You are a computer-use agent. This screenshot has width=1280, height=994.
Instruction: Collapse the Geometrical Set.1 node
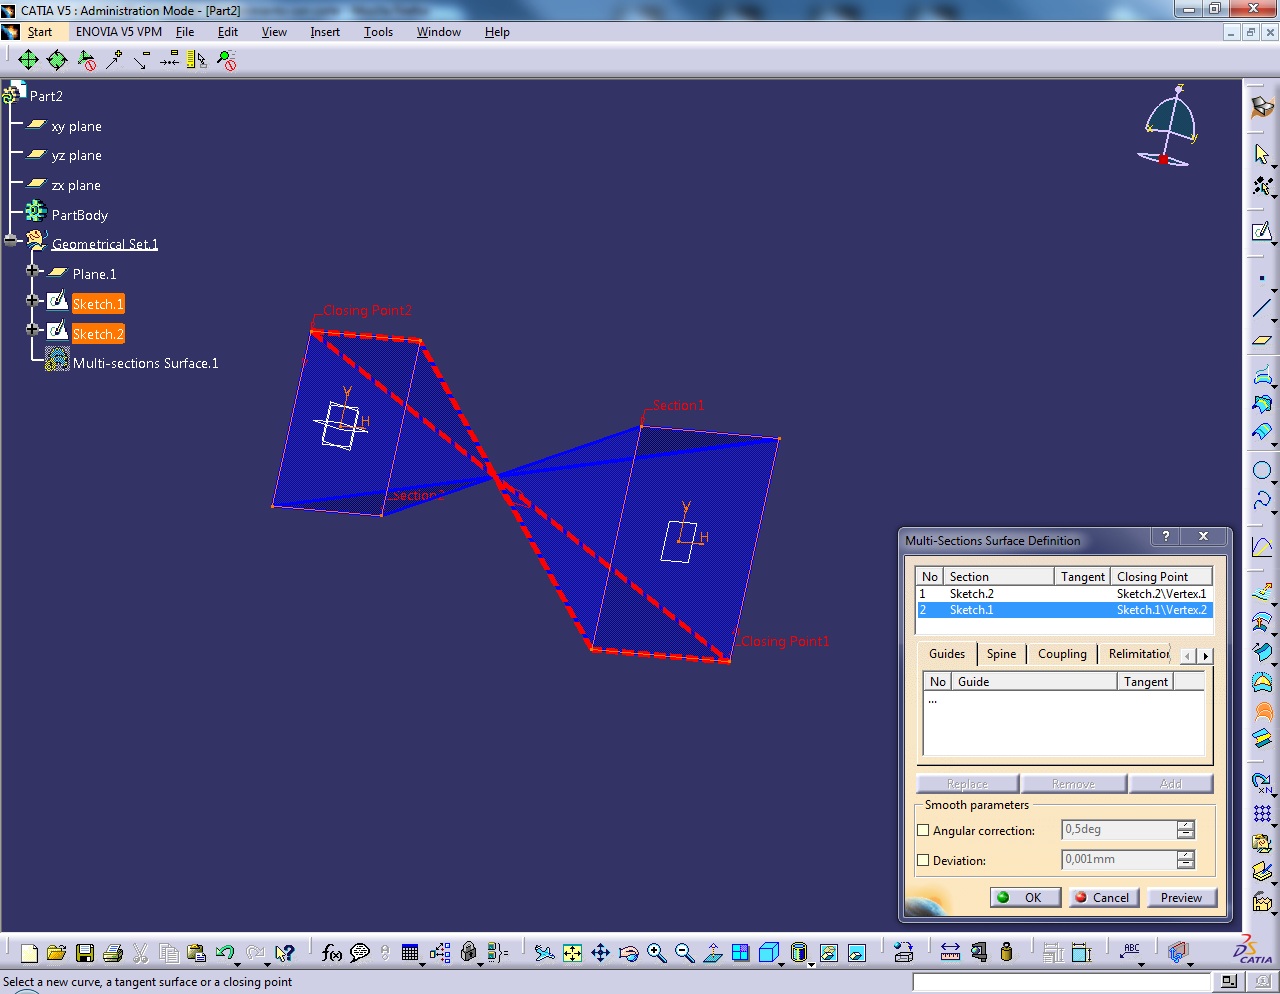(x=11, y=241)
